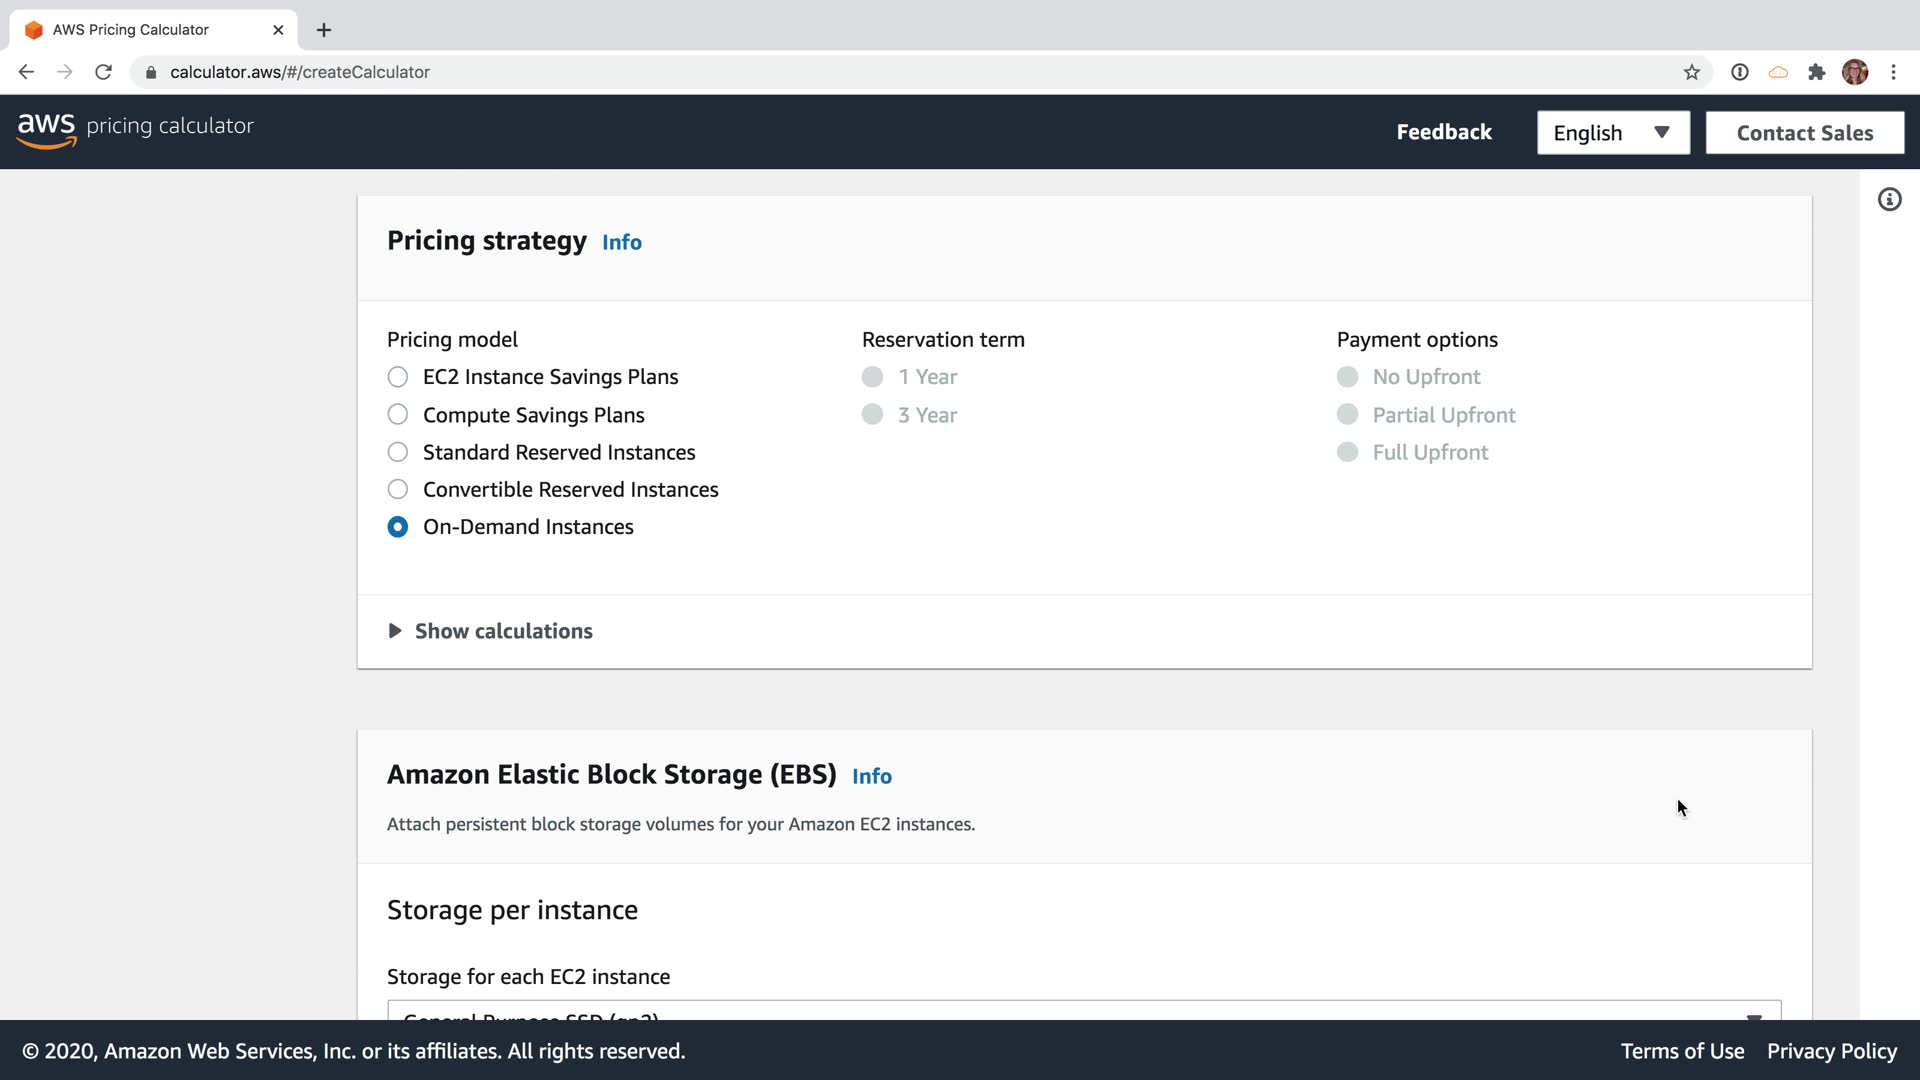Image resolution: width=1920 pixels, height=1080 pixels.
Task: Click the AWS pricing calculator logo
Action: [x=135, y=129]
